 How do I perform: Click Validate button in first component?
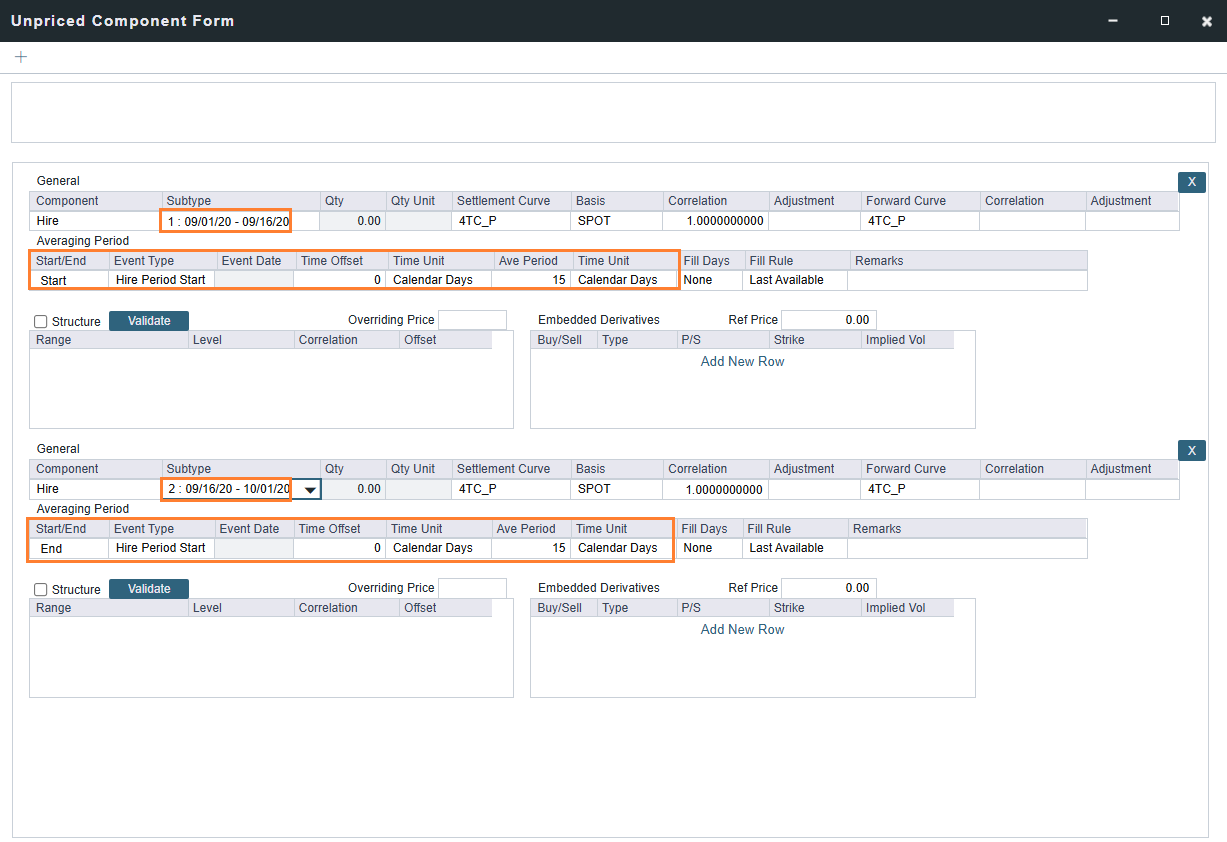click(149, 321)
